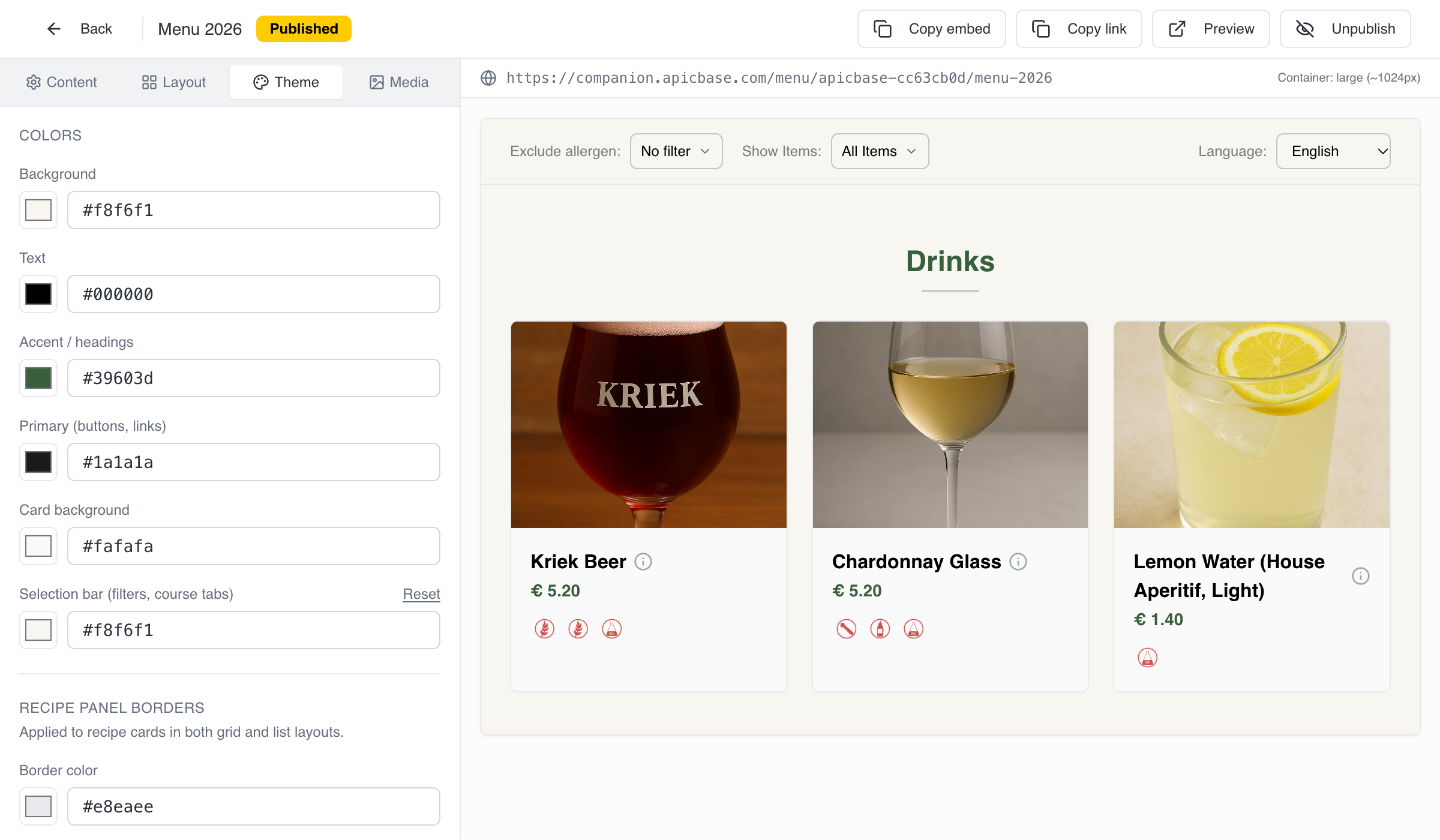The image size is (1440, 840).
Task: Click the flask allergen icon under Lemon Water
Action: [x=1148, y=658]
